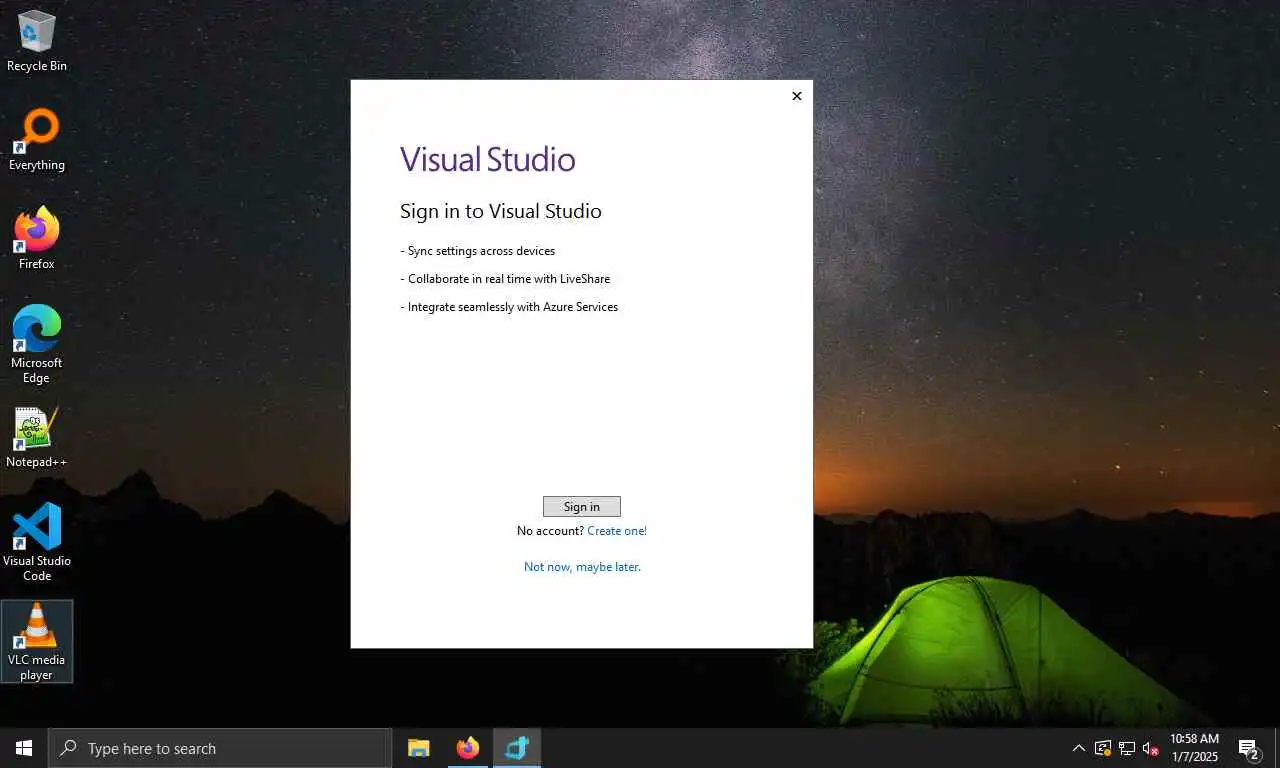Select the Notepad++ desktop shortcut
The height and width of the screenshot is (768, 1280).
tap(37, 437)
